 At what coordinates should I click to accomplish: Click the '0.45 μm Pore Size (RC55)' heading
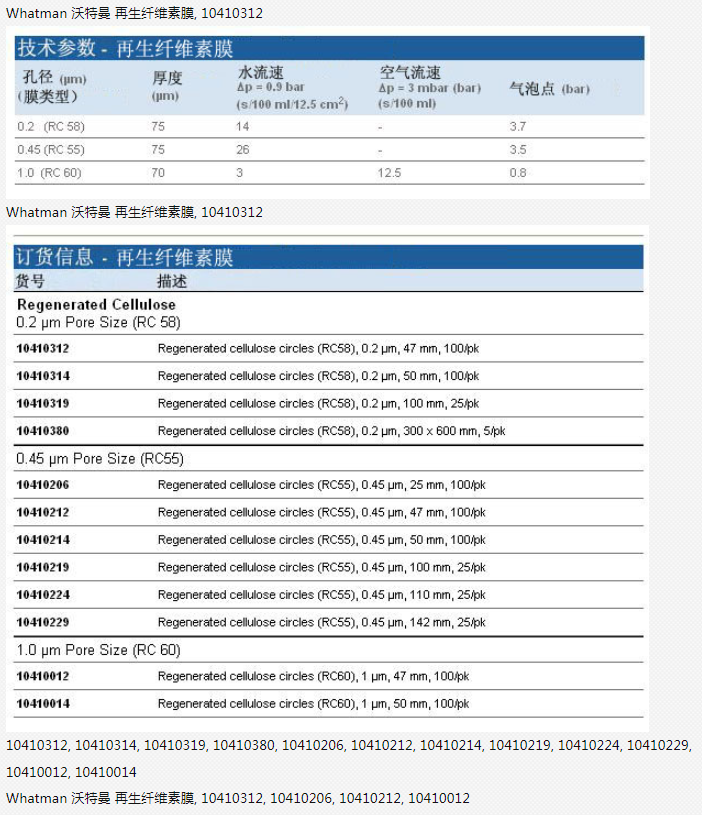100,459
